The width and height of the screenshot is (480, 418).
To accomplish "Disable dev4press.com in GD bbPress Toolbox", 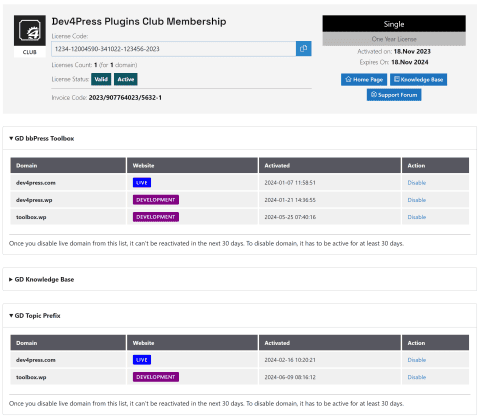I will (417, 183).
